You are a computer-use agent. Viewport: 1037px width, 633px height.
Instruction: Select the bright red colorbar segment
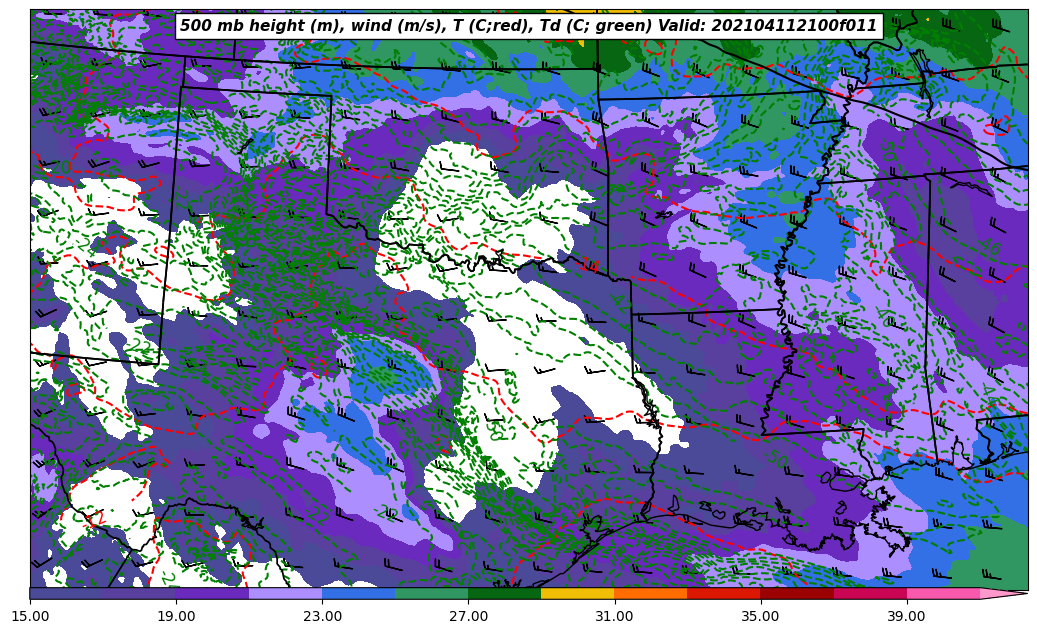(x=723, y=593)
